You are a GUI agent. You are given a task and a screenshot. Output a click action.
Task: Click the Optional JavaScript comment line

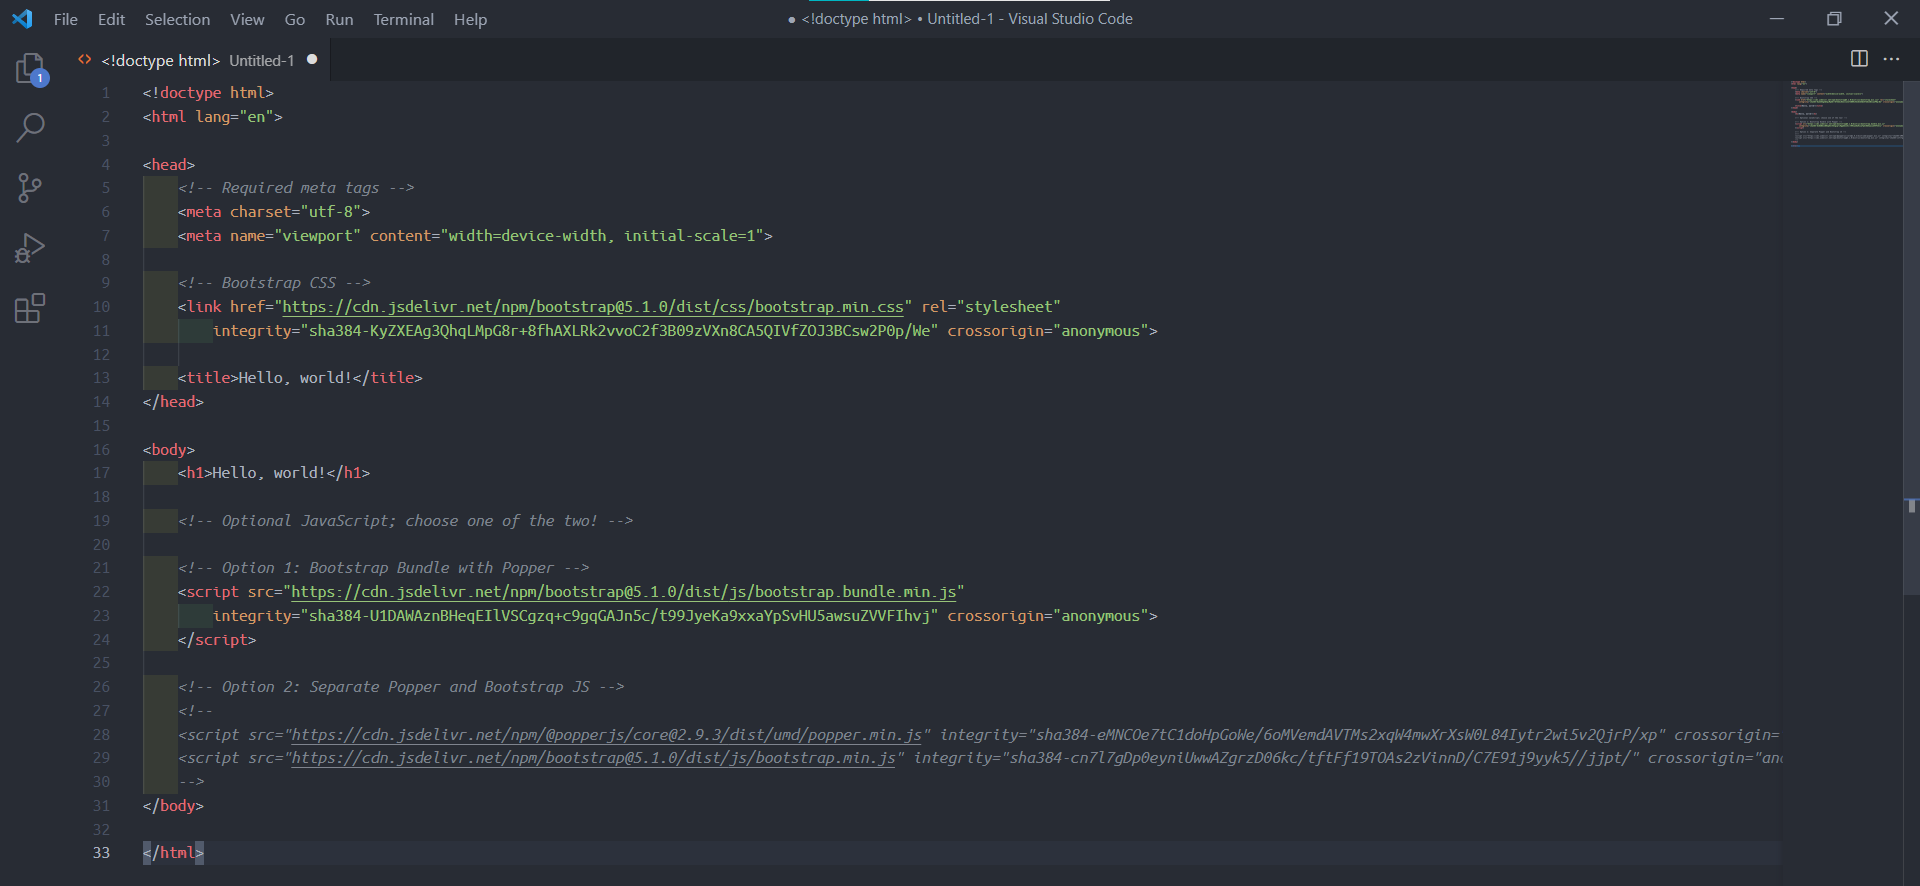pyautogui.click(x=405, y=521)
